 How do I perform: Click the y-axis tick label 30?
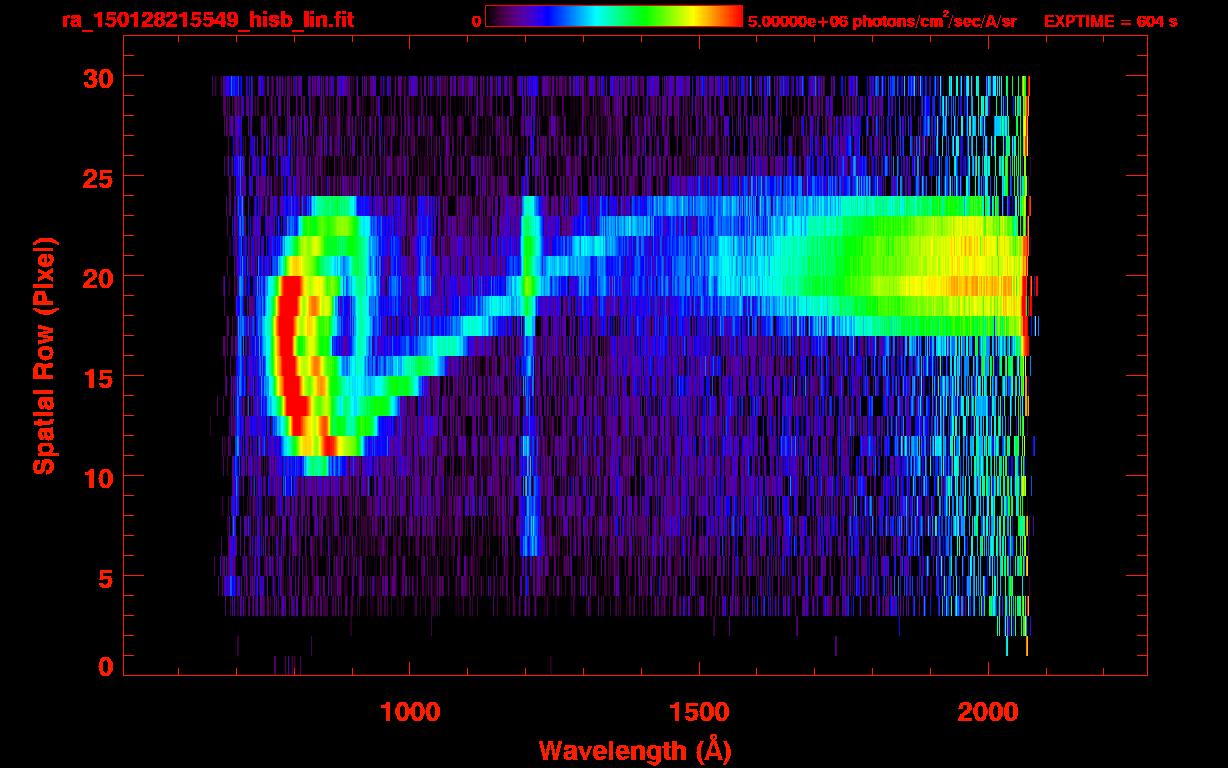pyautogui.click(x=98, y=77)
